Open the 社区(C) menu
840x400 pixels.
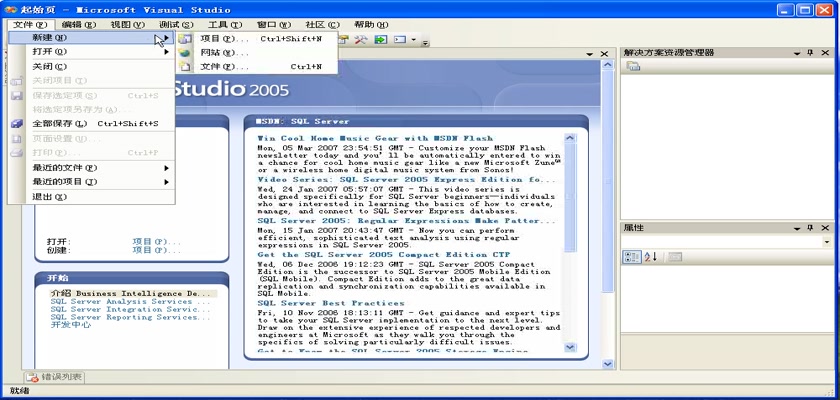click(x=322, y=25)
